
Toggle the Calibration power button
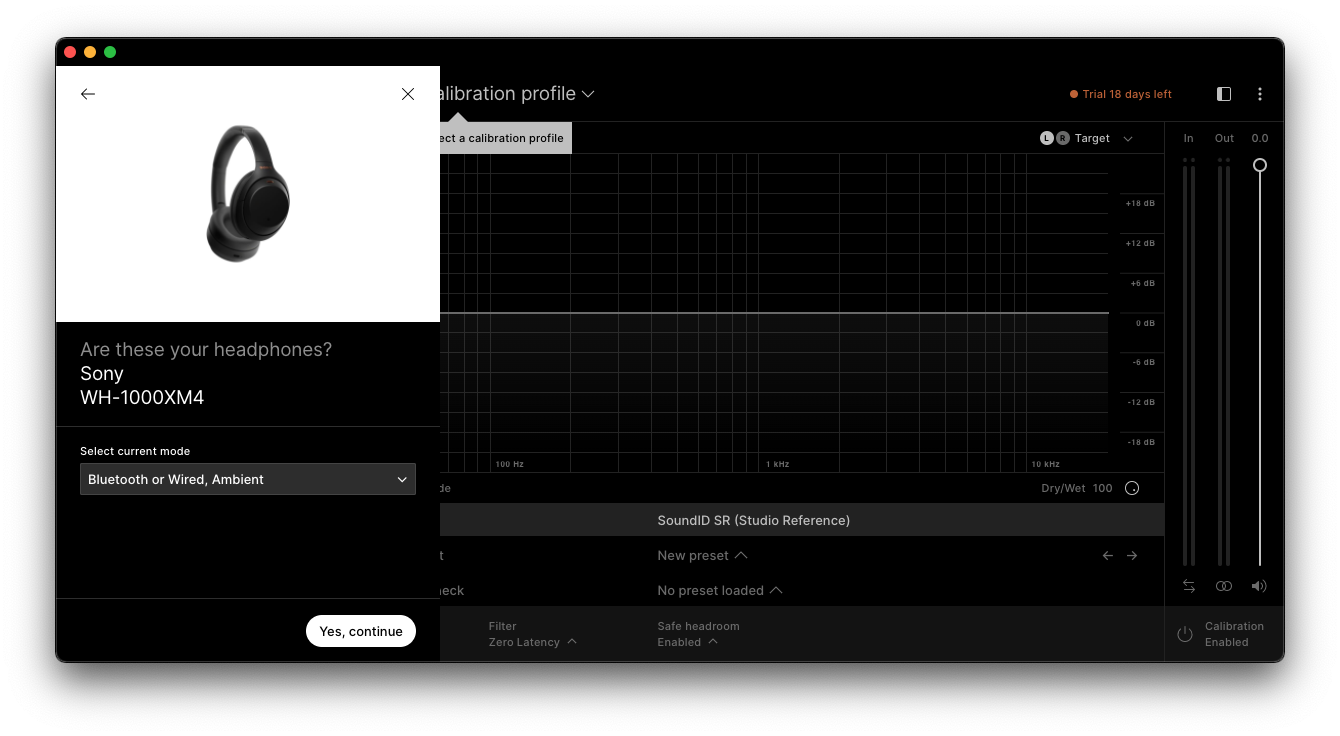[x=1185, y=634]
